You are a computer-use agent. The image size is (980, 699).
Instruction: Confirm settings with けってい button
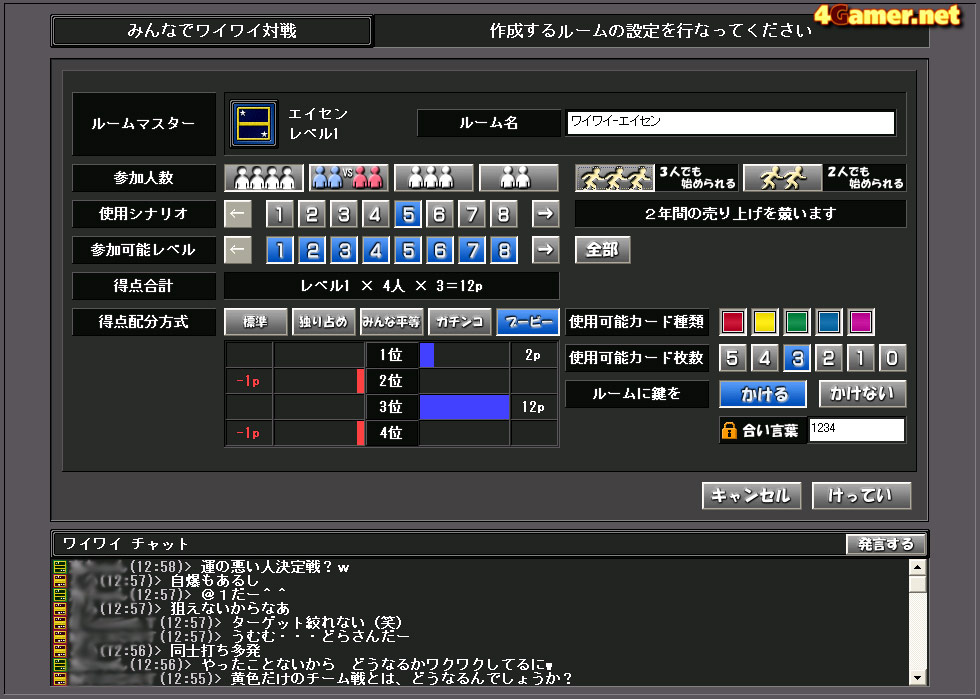861,496
